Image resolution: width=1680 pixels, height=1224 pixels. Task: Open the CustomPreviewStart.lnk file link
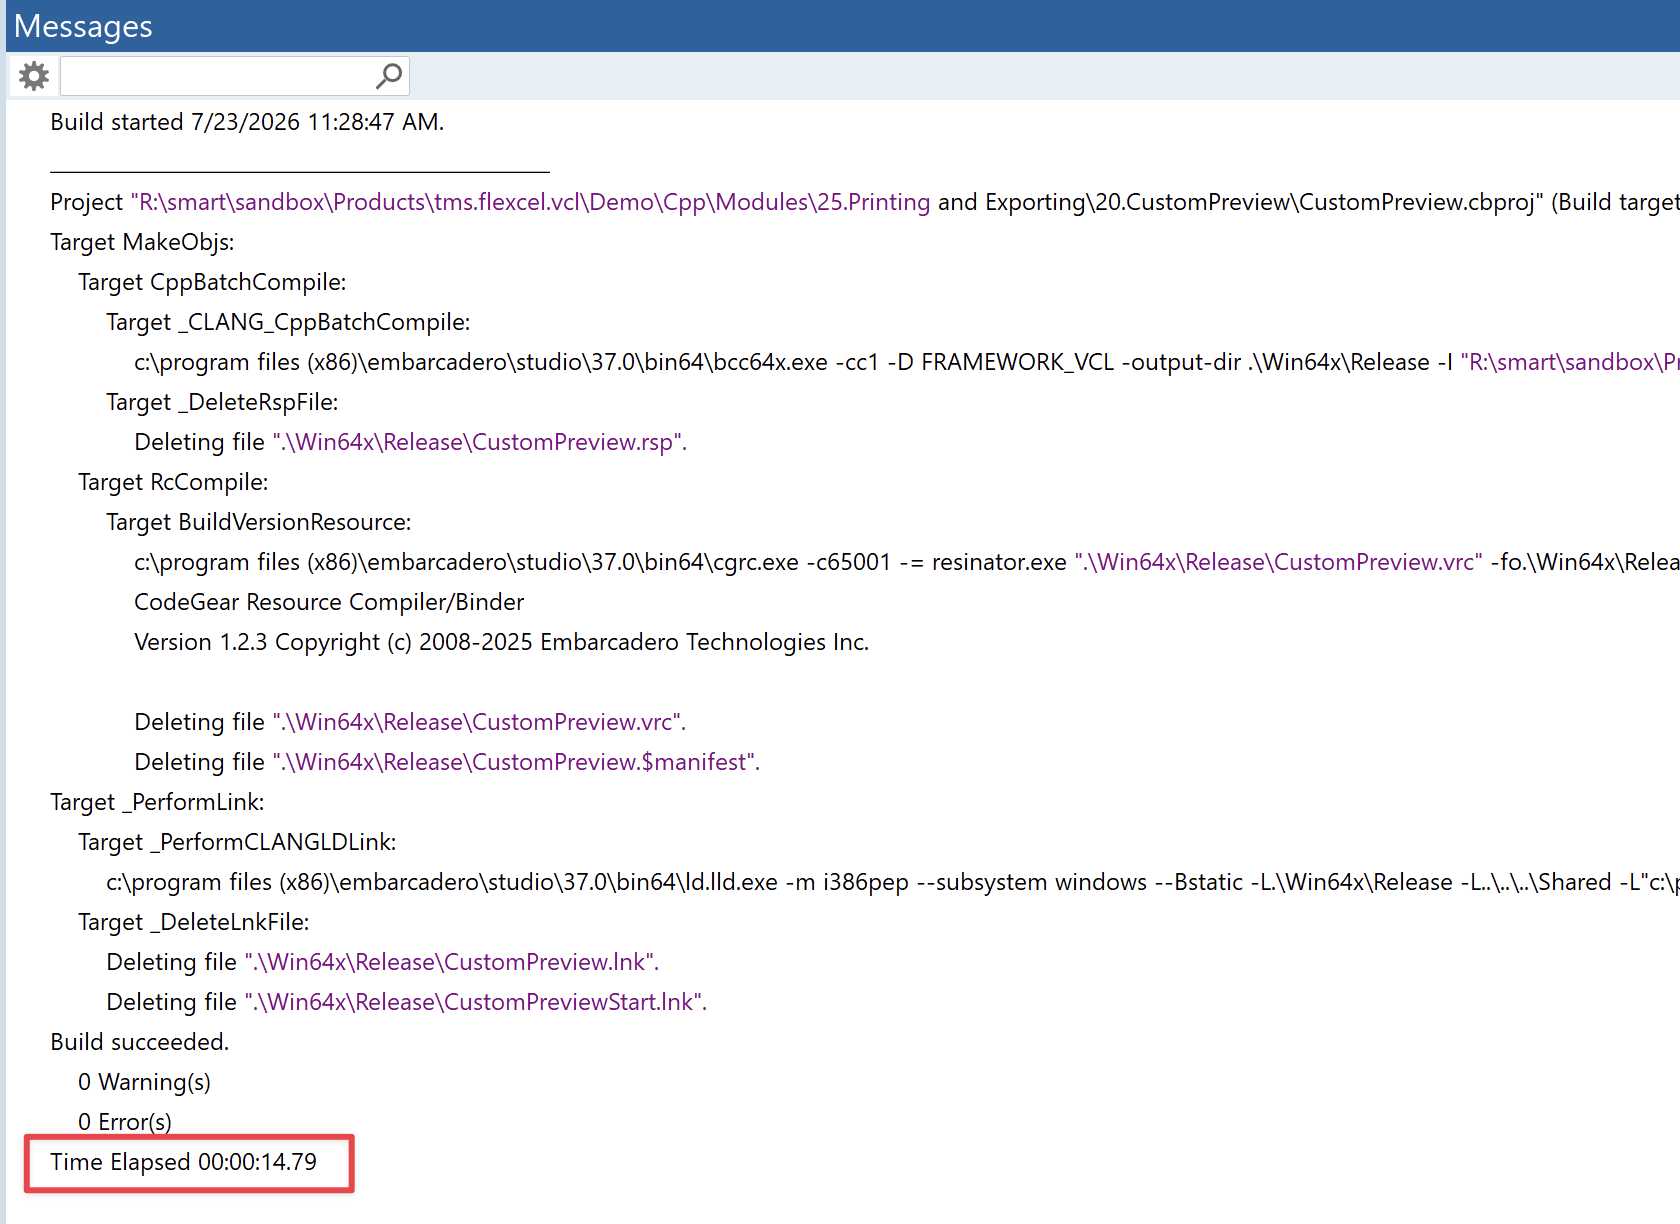[x=475, y=1002]
